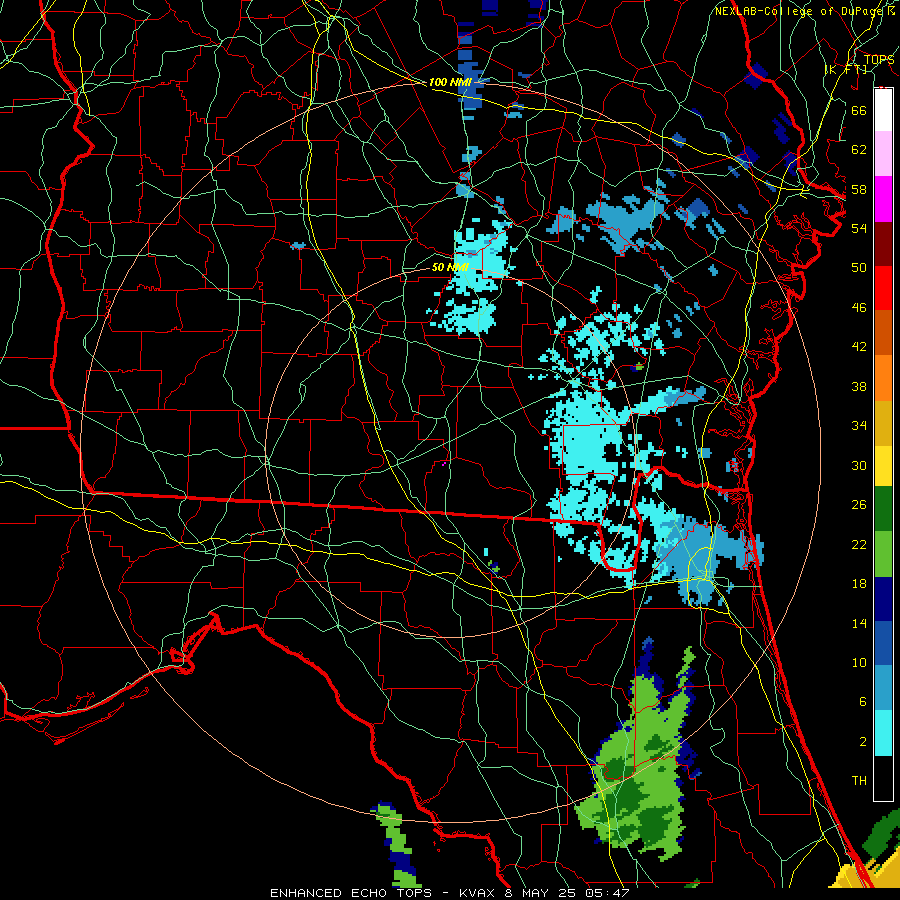The image size is (900, 900).
Task: Select the '34' legend value
Action: point(859,425)
